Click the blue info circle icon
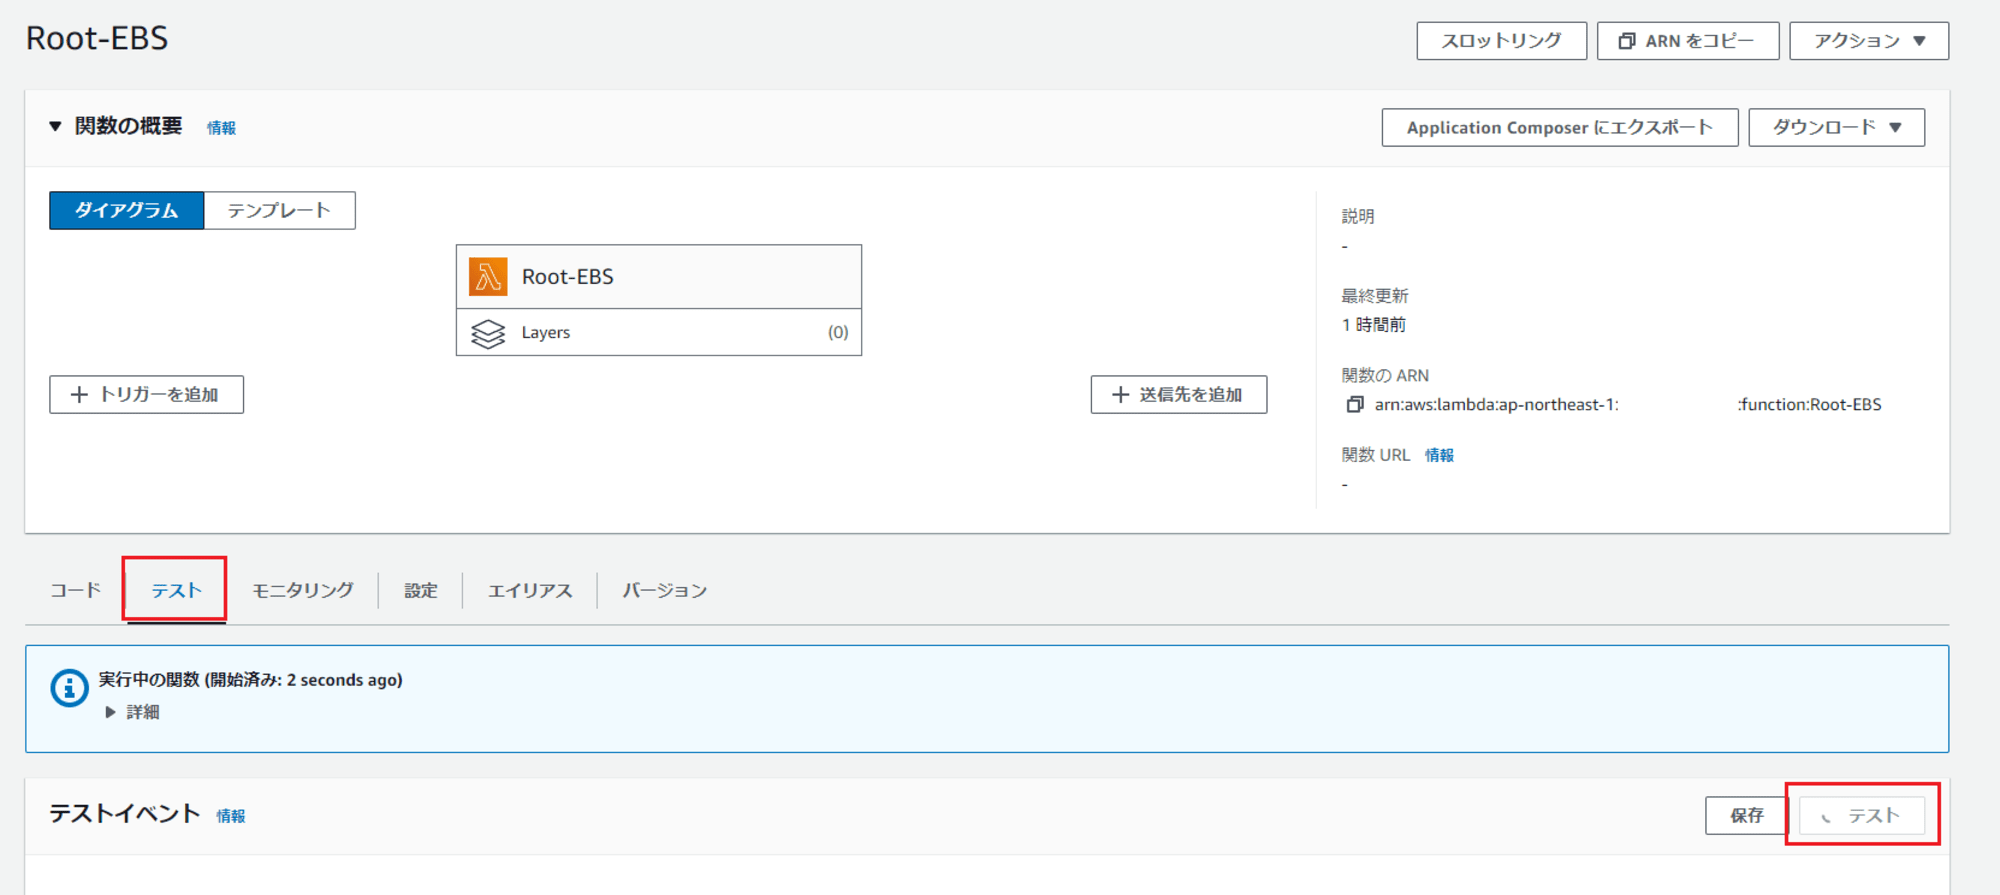Viewport: 2000px width, 895px height. (69, 688)
